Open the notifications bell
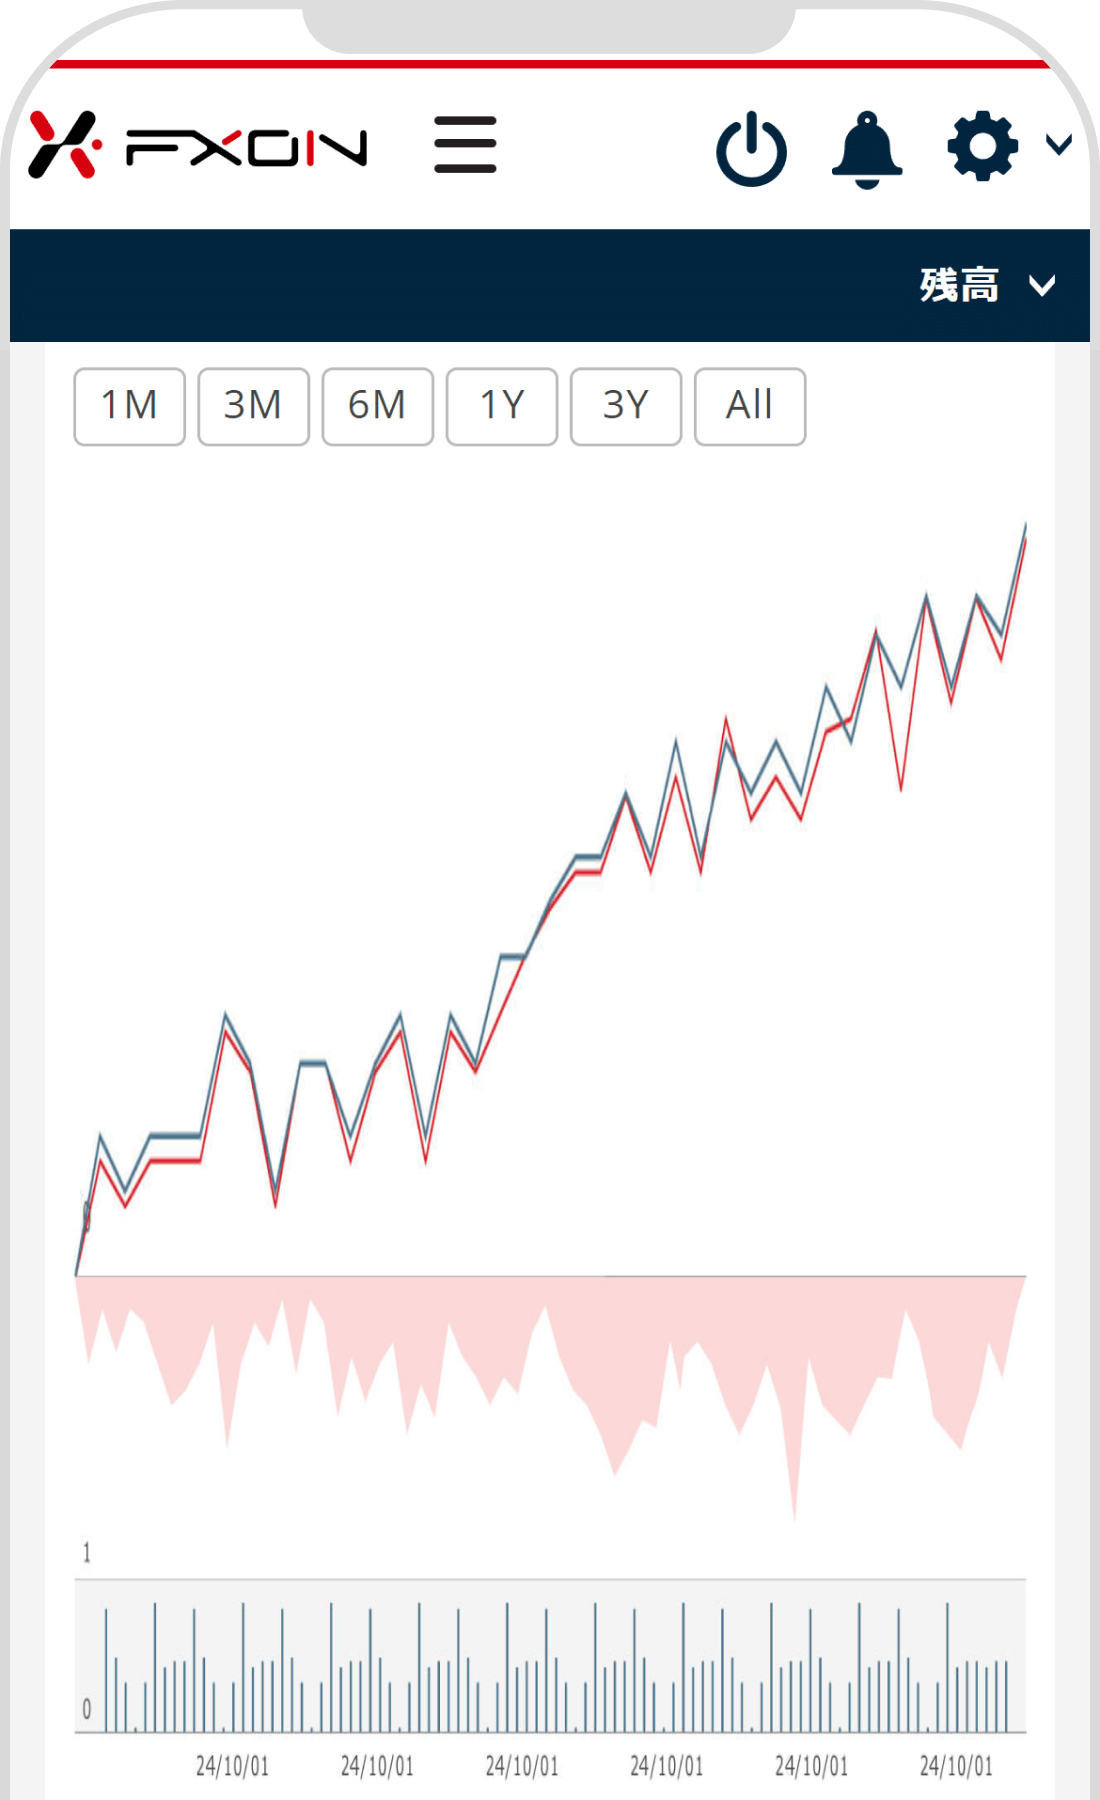1100x1800 pixels. click(x=867, y=149)
